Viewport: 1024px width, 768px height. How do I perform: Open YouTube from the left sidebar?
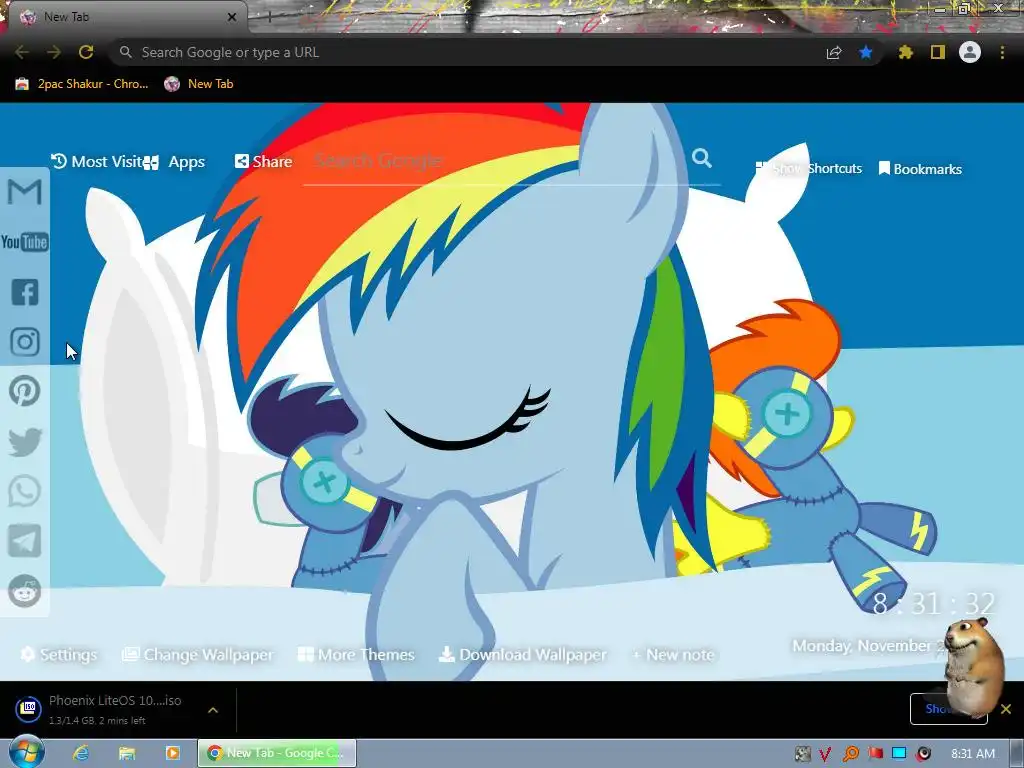point(25,242)
